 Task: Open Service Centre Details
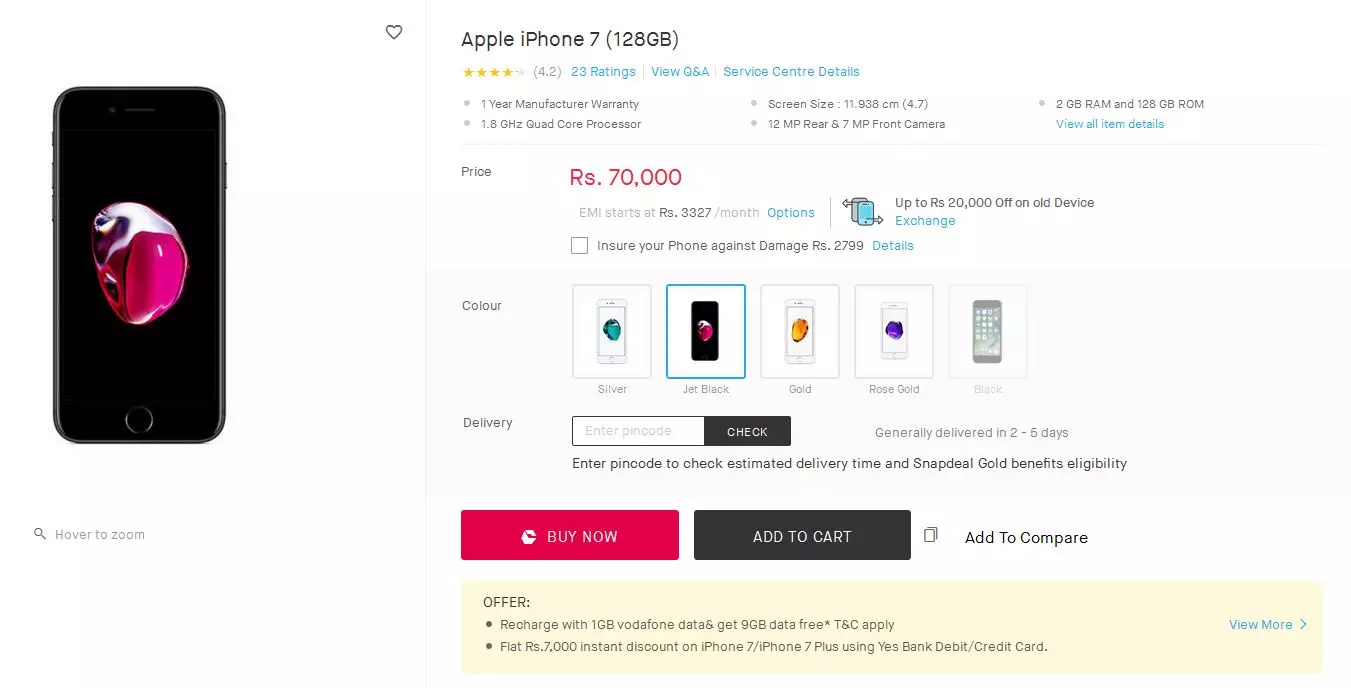coord(791,72)
